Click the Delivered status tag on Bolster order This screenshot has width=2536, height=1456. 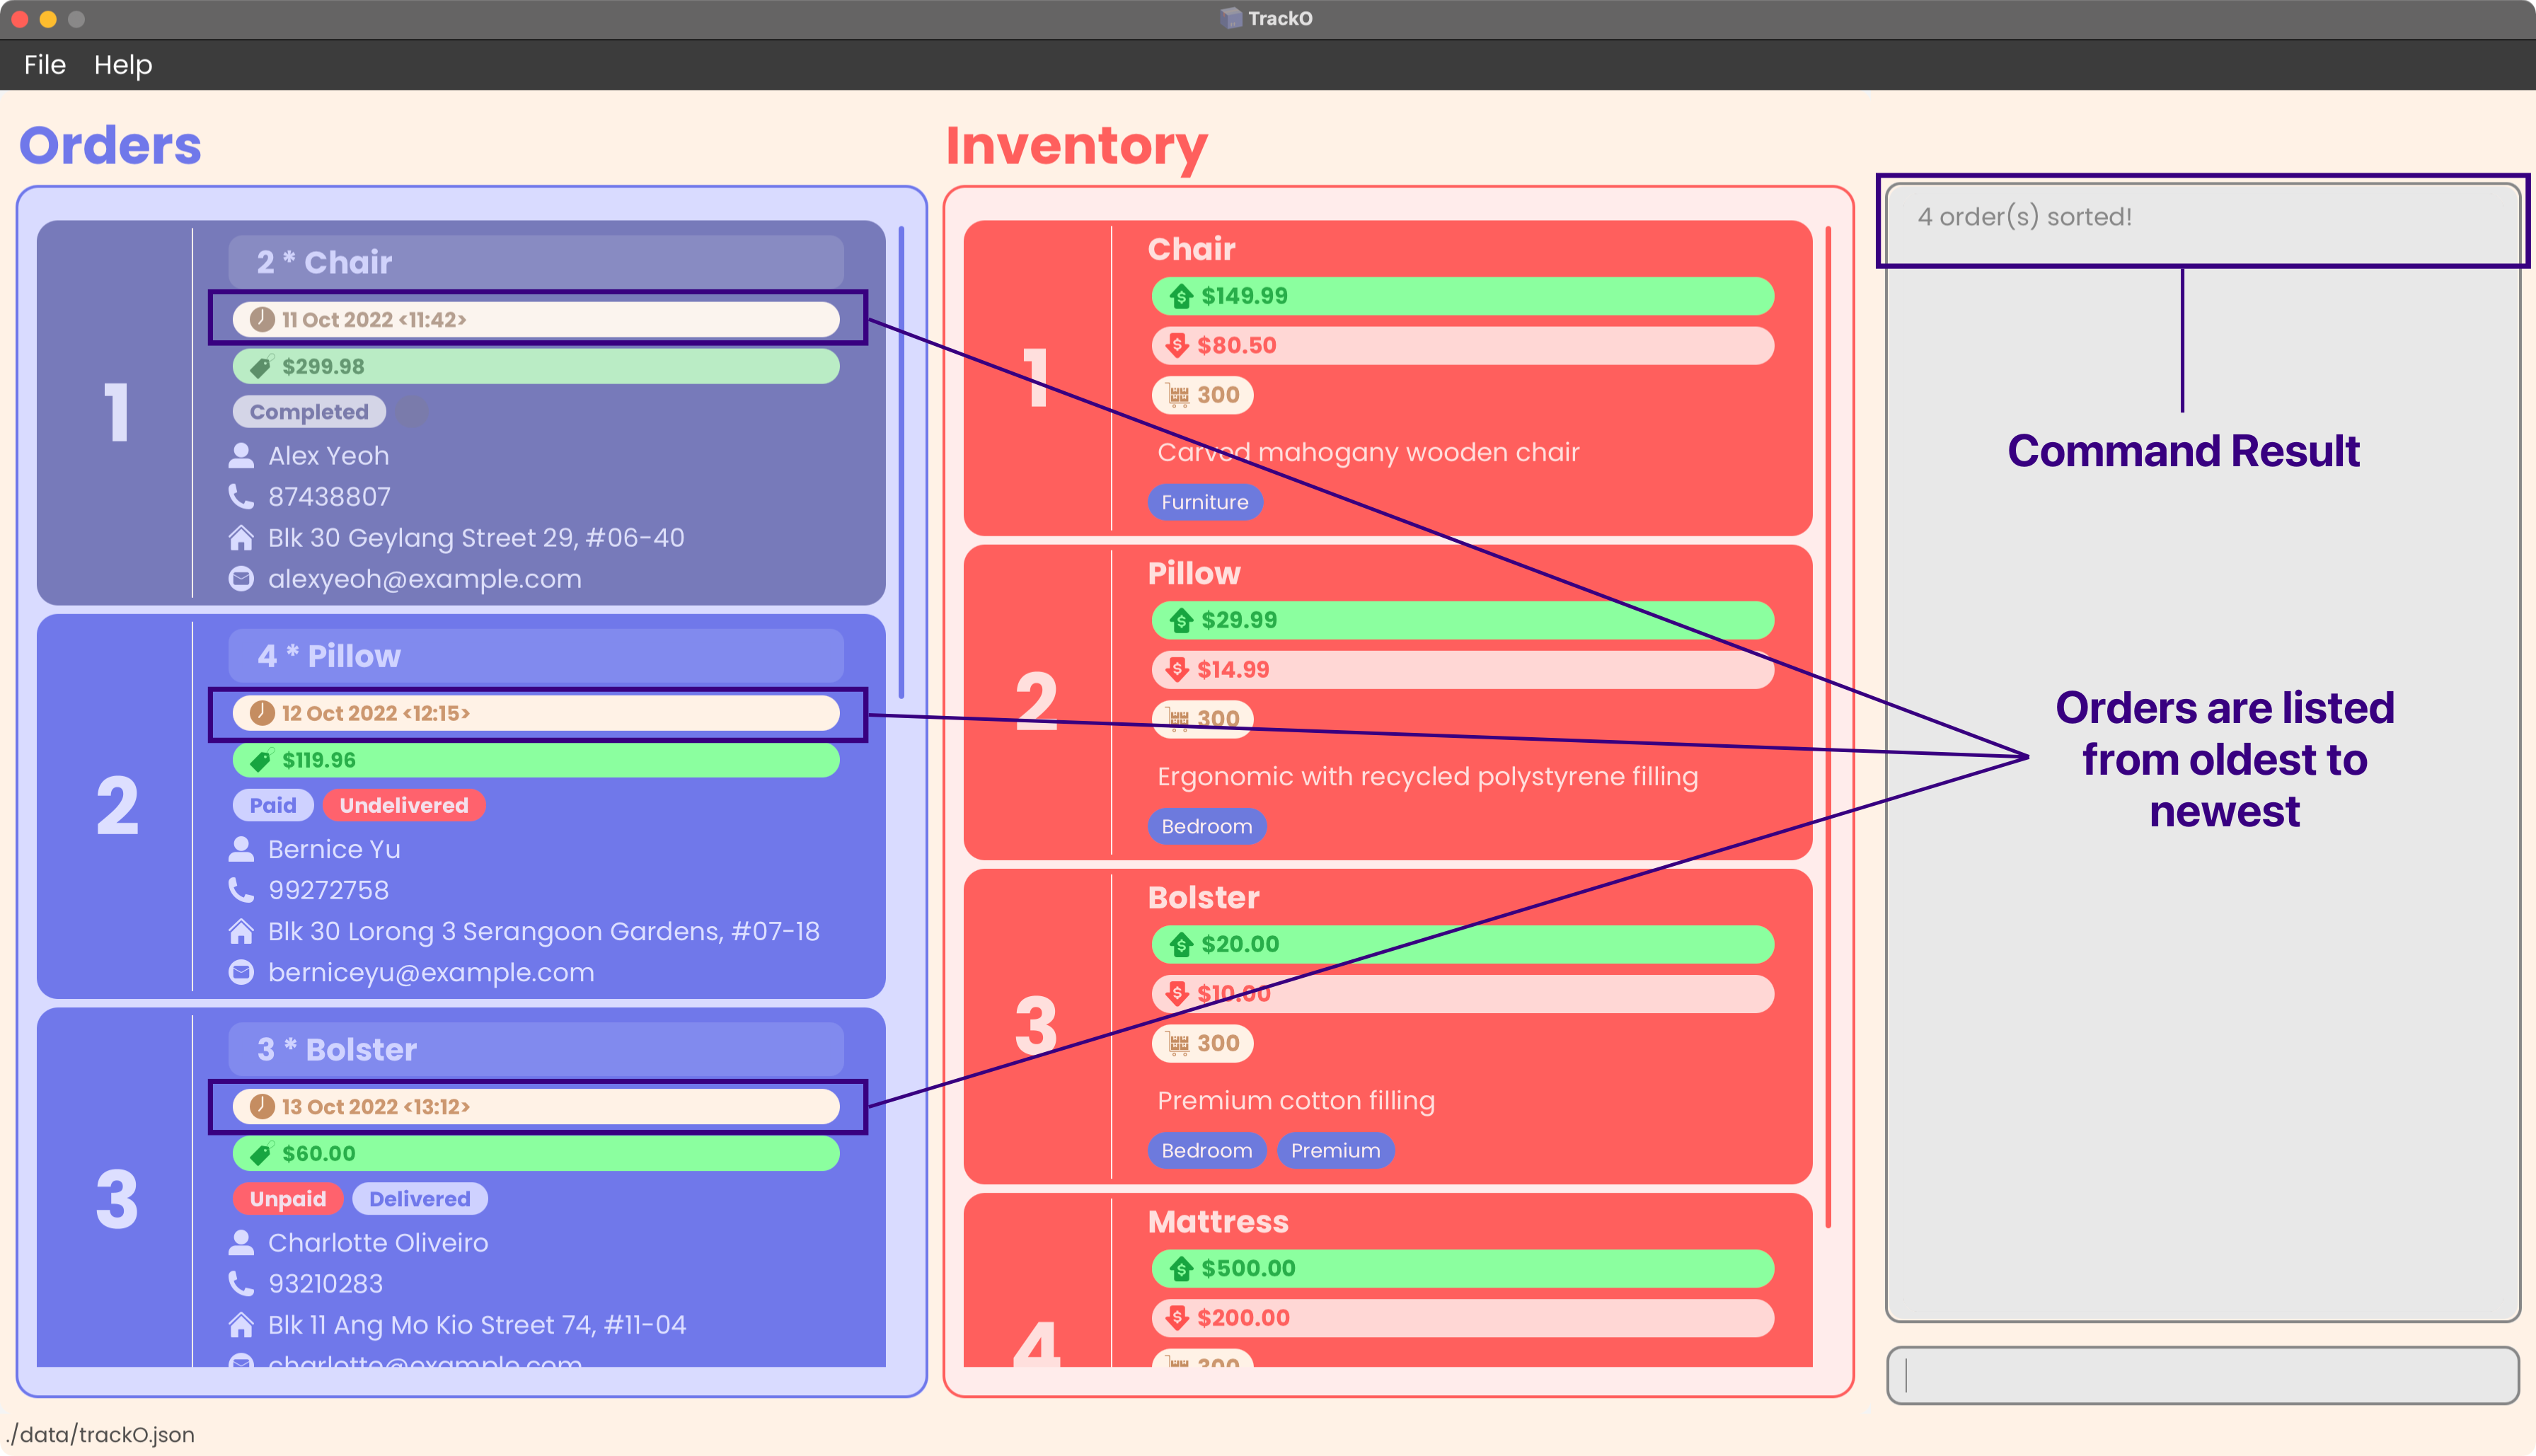pos(420,1199)
